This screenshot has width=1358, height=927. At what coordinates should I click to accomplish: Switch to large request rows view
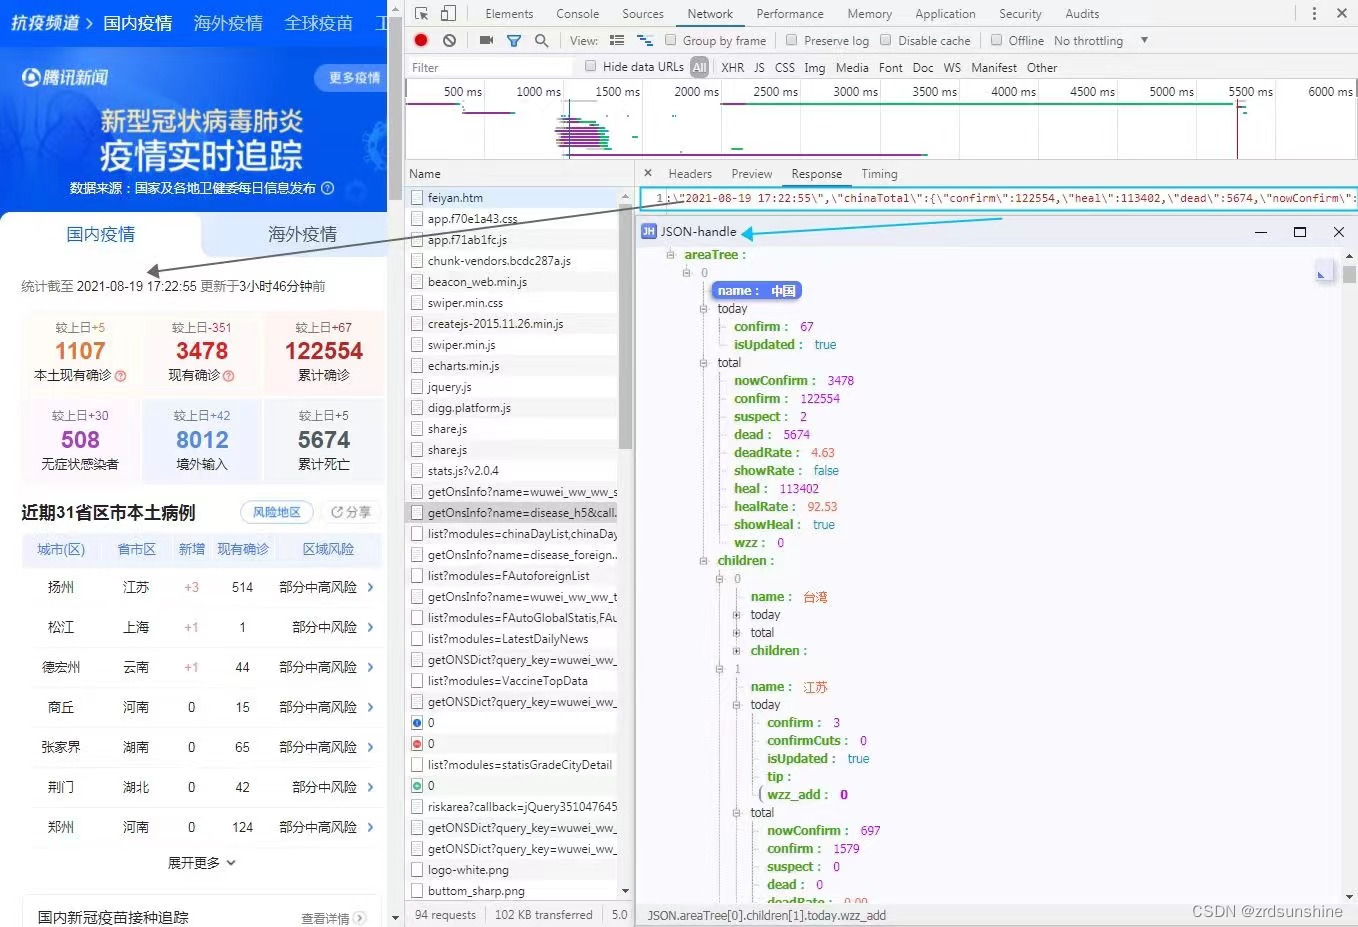tap(617, 41)
